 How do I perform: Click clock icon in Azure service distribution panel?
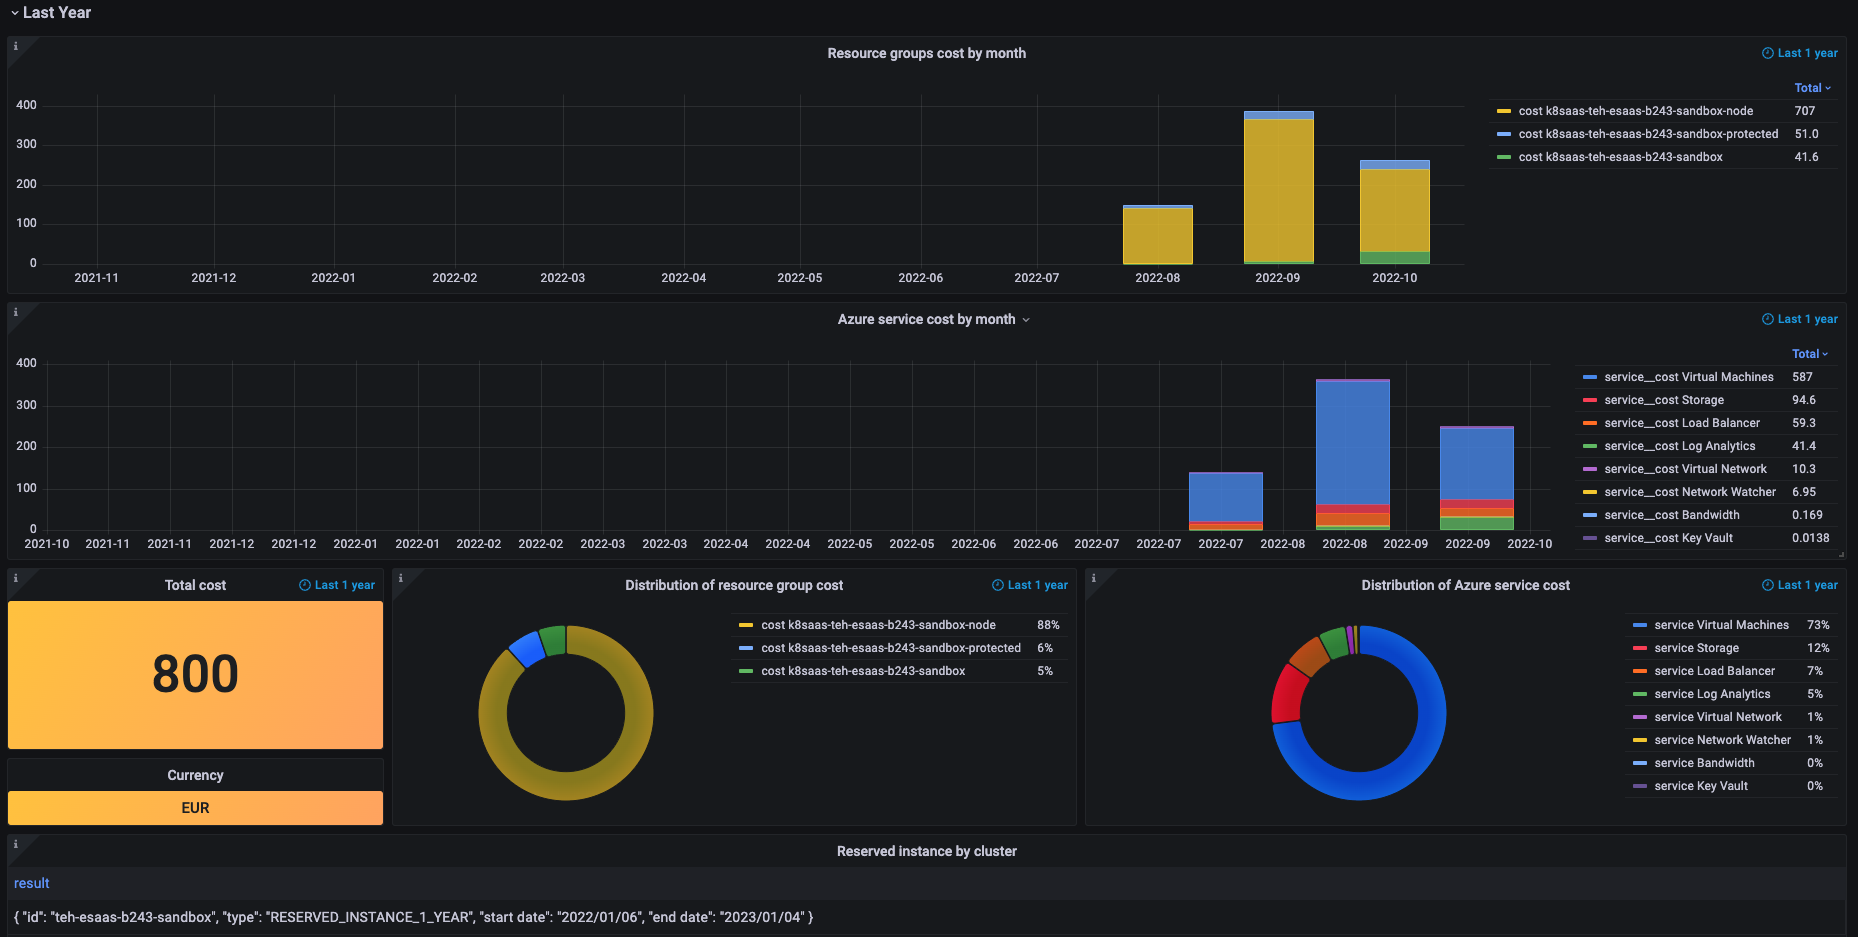1767,585
